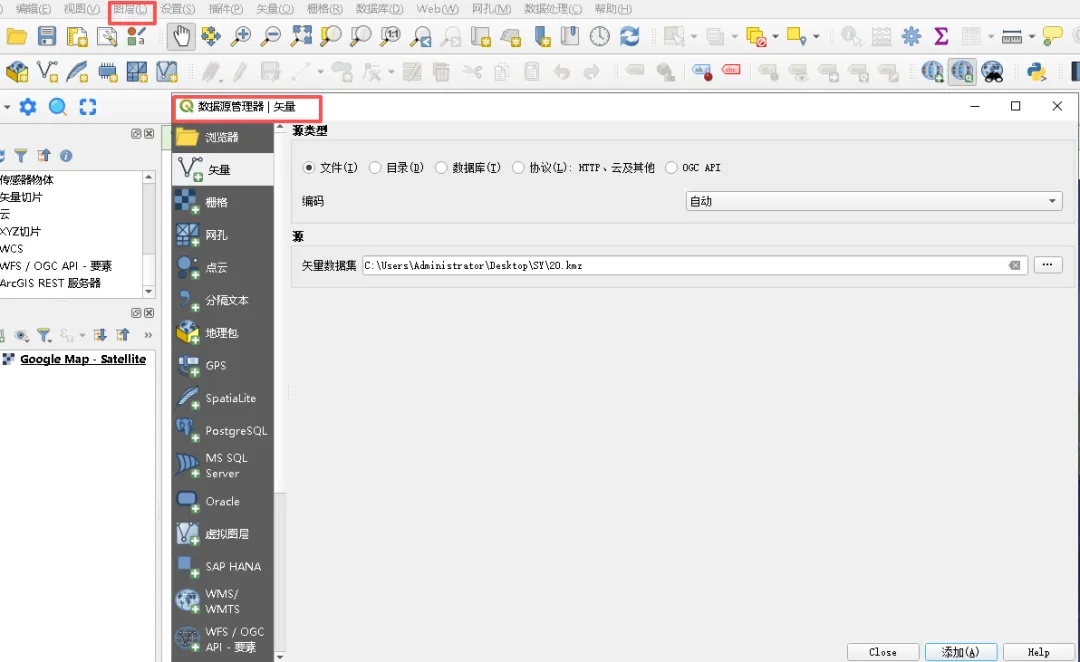This screenshot has width=1080, height=662.
Task: Click the New Shapefile Layer icon
Action: point(47,72)
